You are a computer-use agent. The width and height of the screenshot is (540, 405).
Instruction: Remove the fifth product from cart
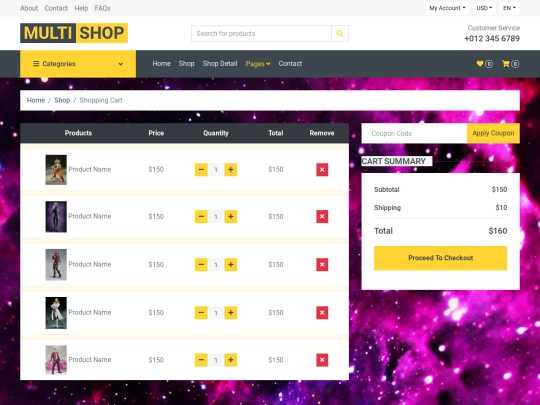[x=322, y=360]
